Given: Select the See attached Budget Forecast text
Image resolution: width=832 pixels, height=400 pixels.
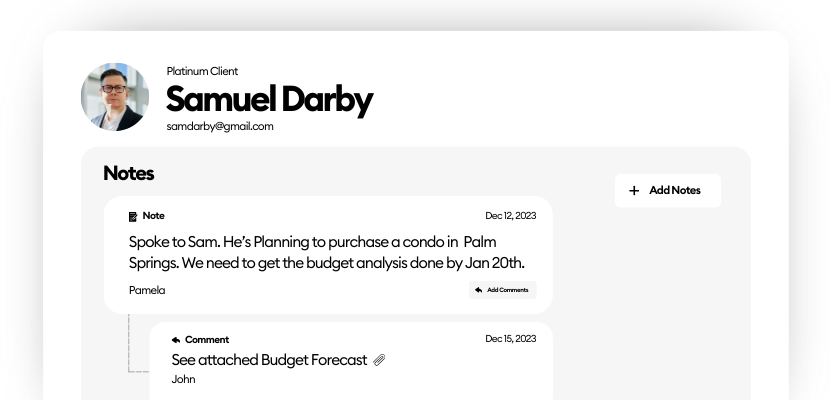Looking at the screenshot, I should pyautogui.click(x=269, y=360).
